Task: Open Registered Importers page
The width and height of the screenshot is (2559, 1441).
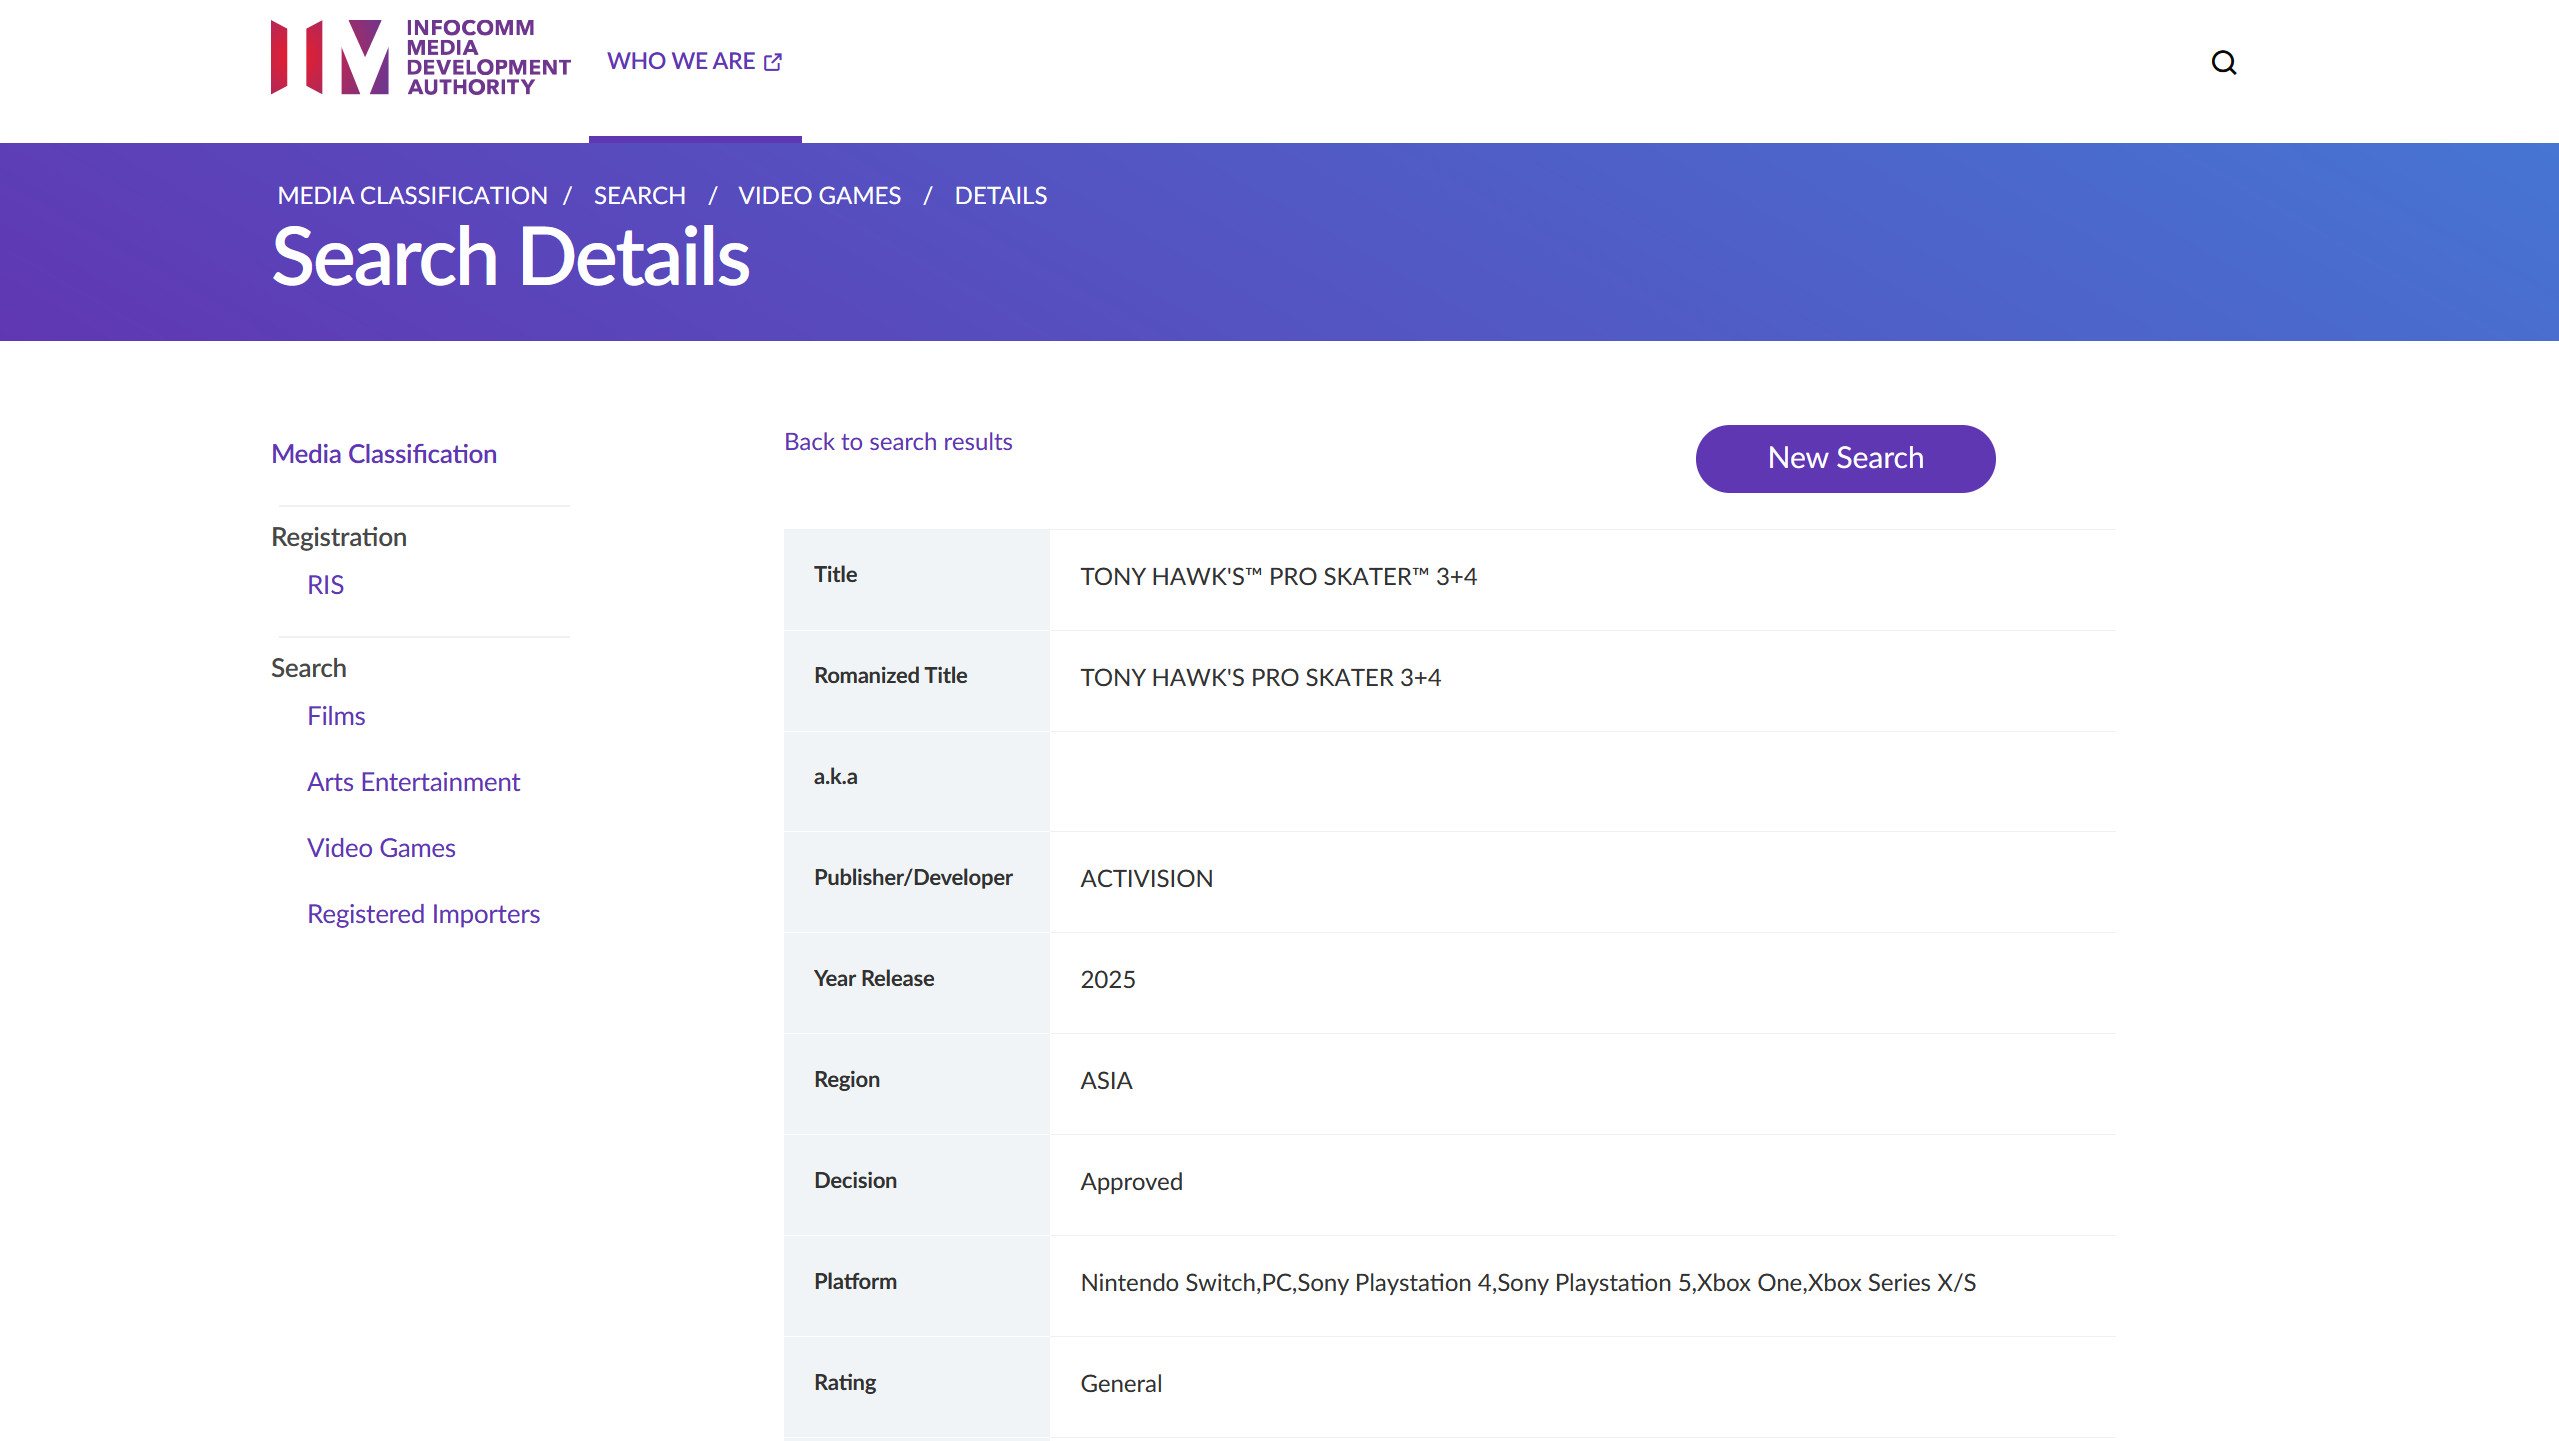Action: click(x=423, y=914)
